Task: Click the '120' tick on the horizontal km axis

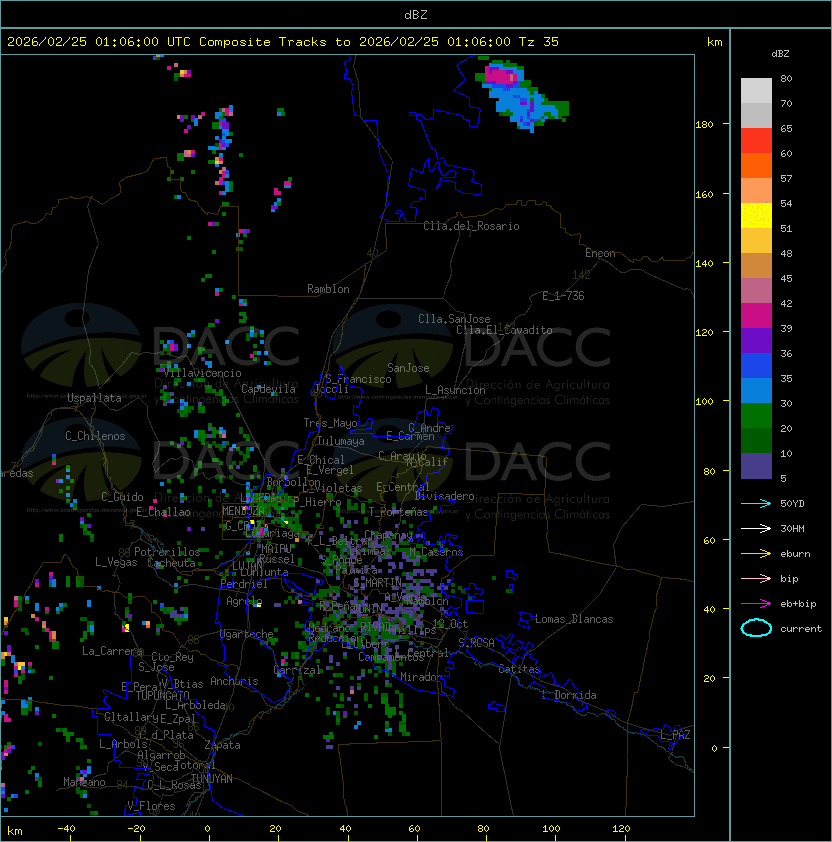Action: [621, 829]
